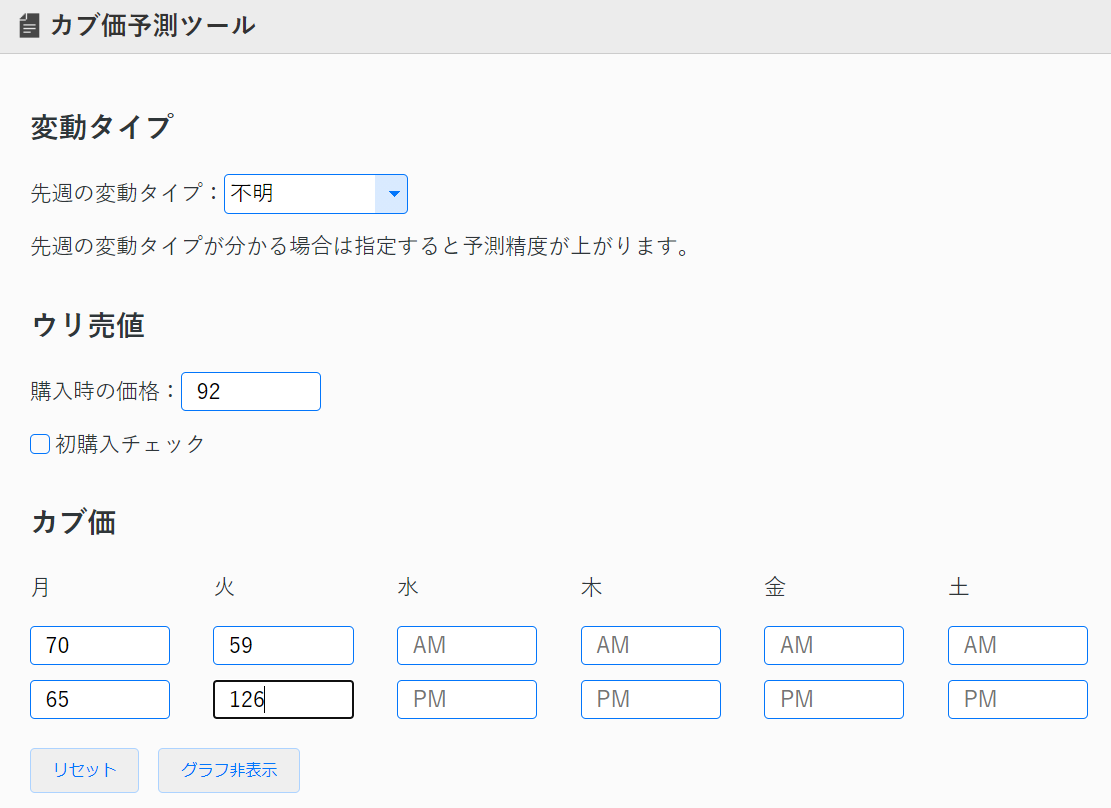
Task: Select Monday AM price field showing 70
Action: (x=99, y=645)
